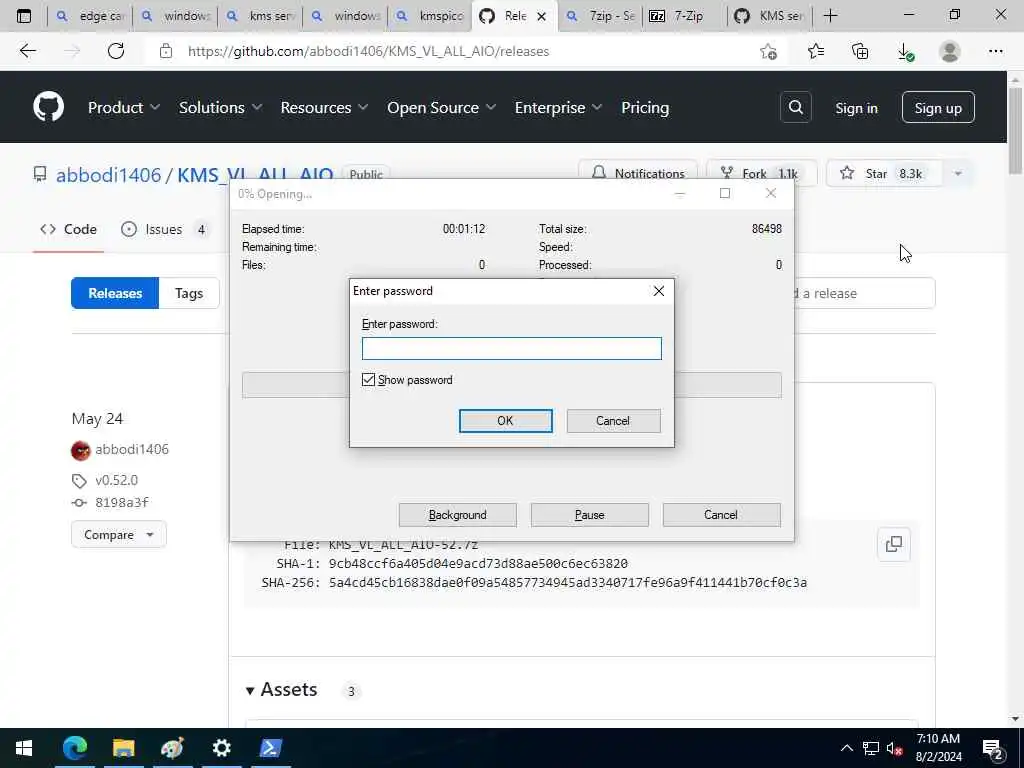Viewport: 1024px width, 768px height.
Task: Open Settings gear from the taskbar
Action: coord(221,748)
